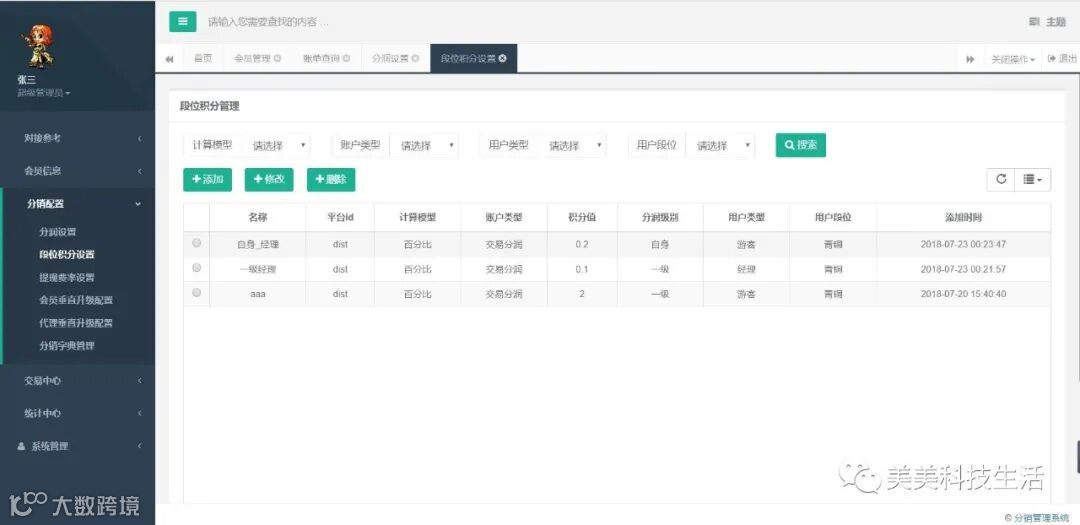Click timestamp 2018-07-23 00:21:57
The image size is (1080, 525).
(964, 269)
